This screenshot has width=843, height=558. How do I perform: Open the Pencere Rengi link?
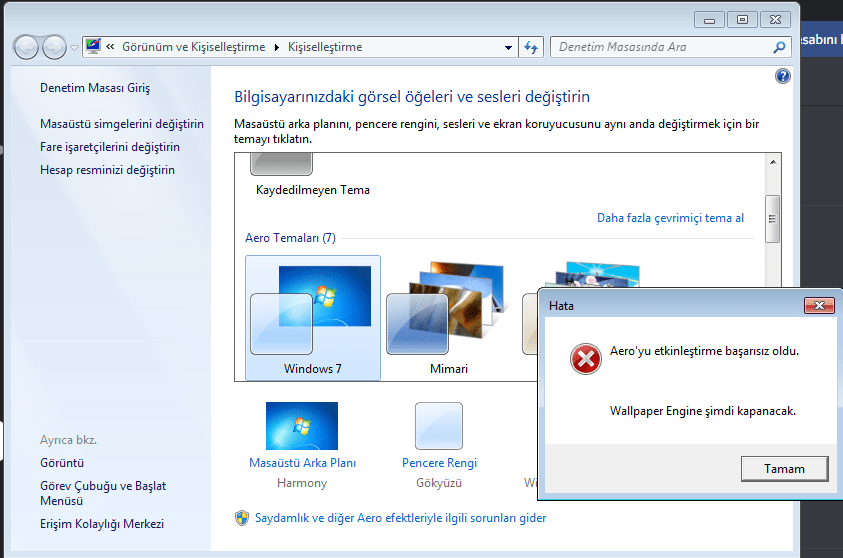439,463
